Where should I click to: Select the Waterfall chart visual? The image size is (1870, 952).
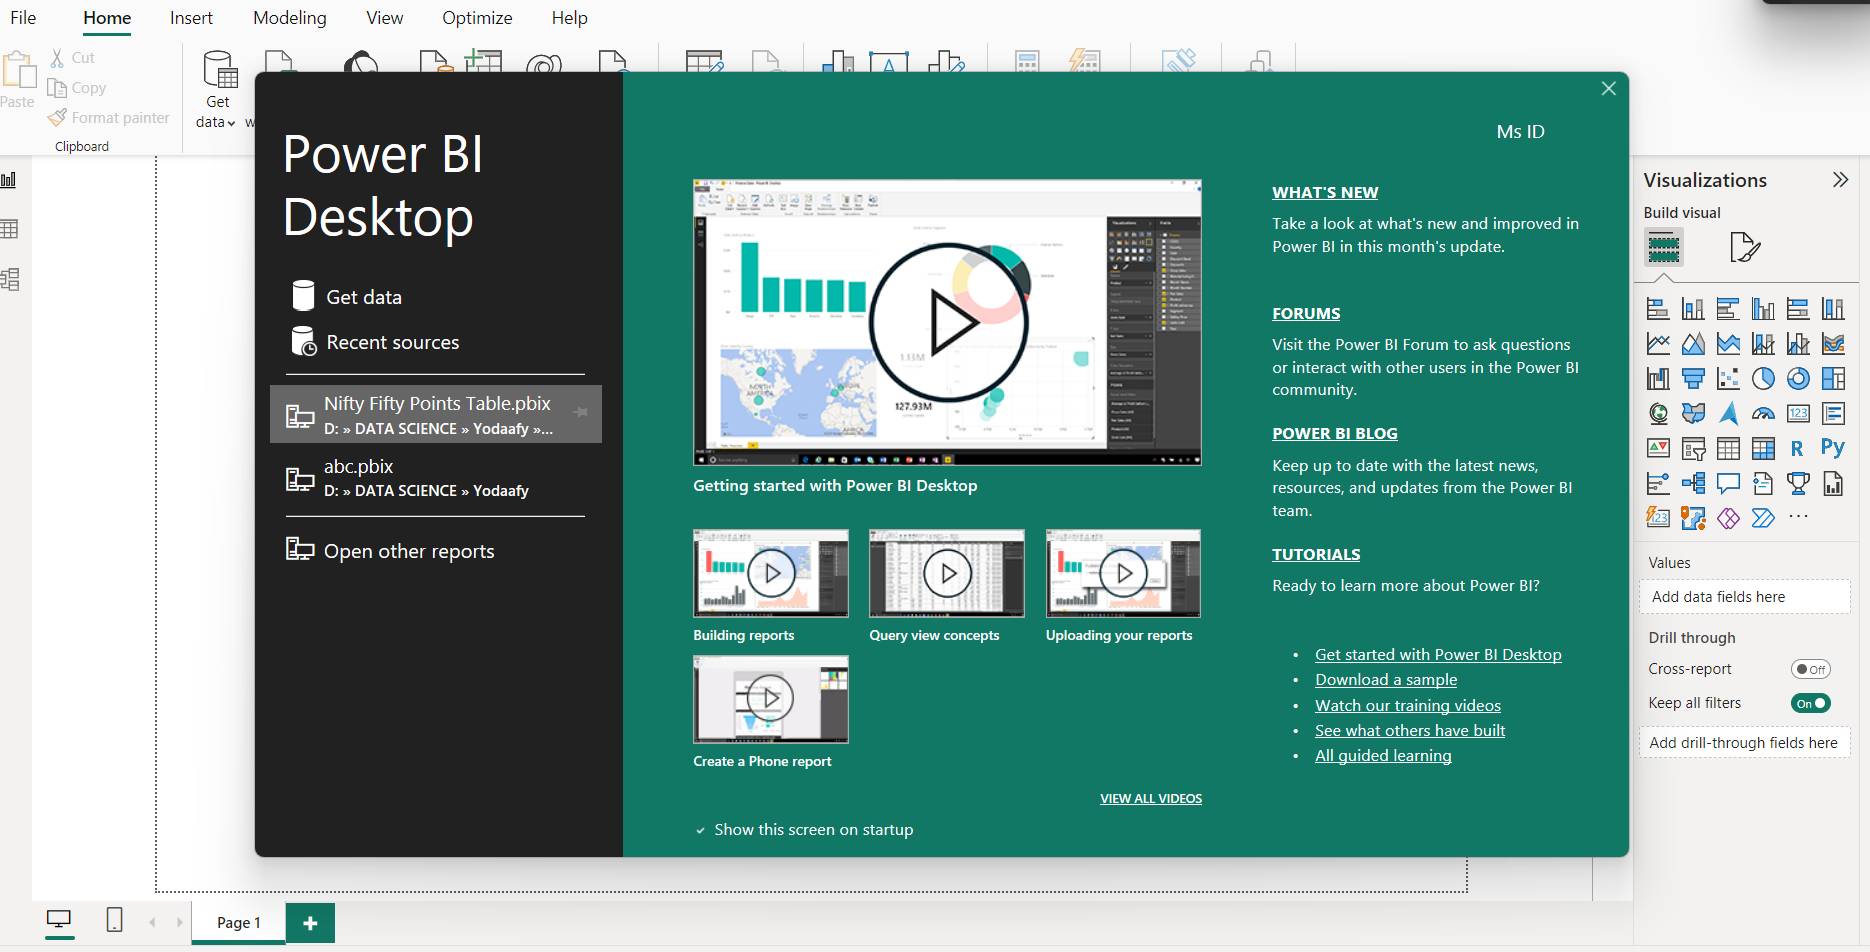(x=1658, y=378)
